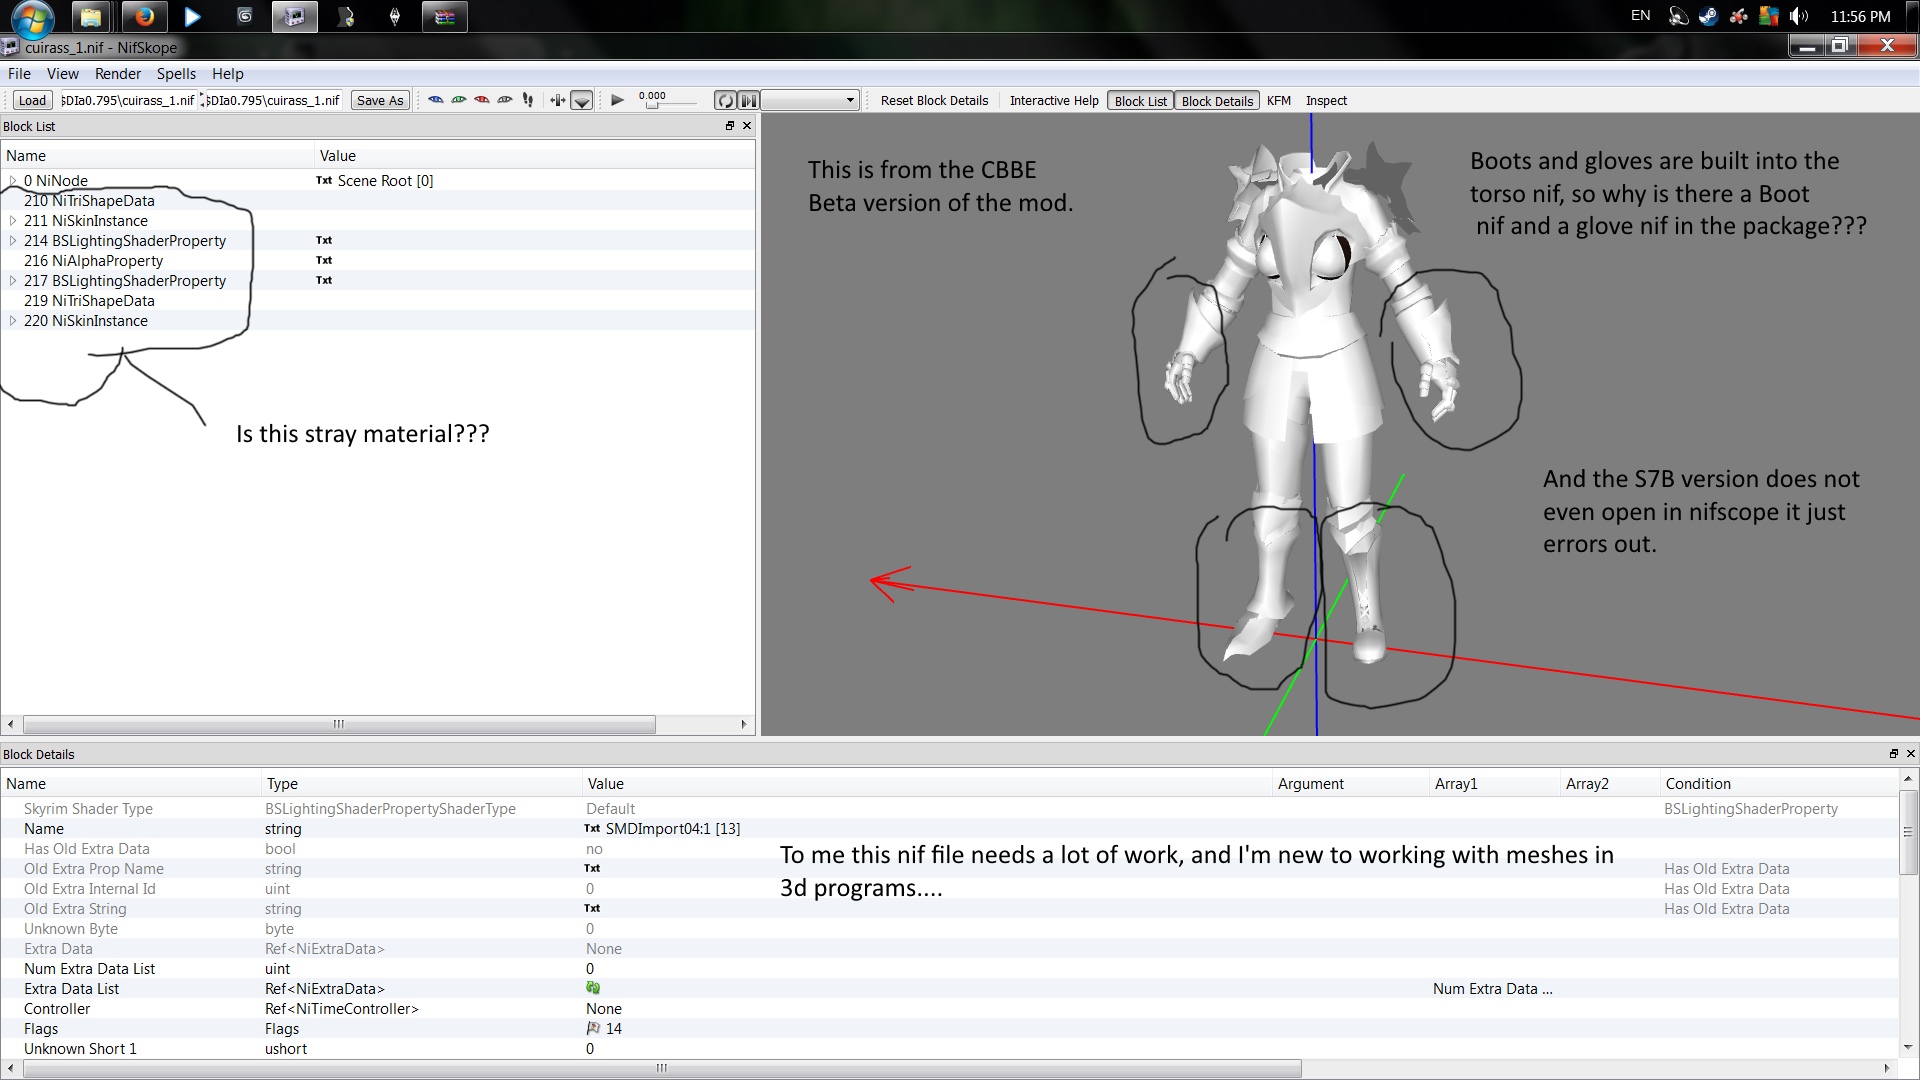1920x1080 pixels.
Task: Open the view options dropdown button
Action: pos(582,100)
